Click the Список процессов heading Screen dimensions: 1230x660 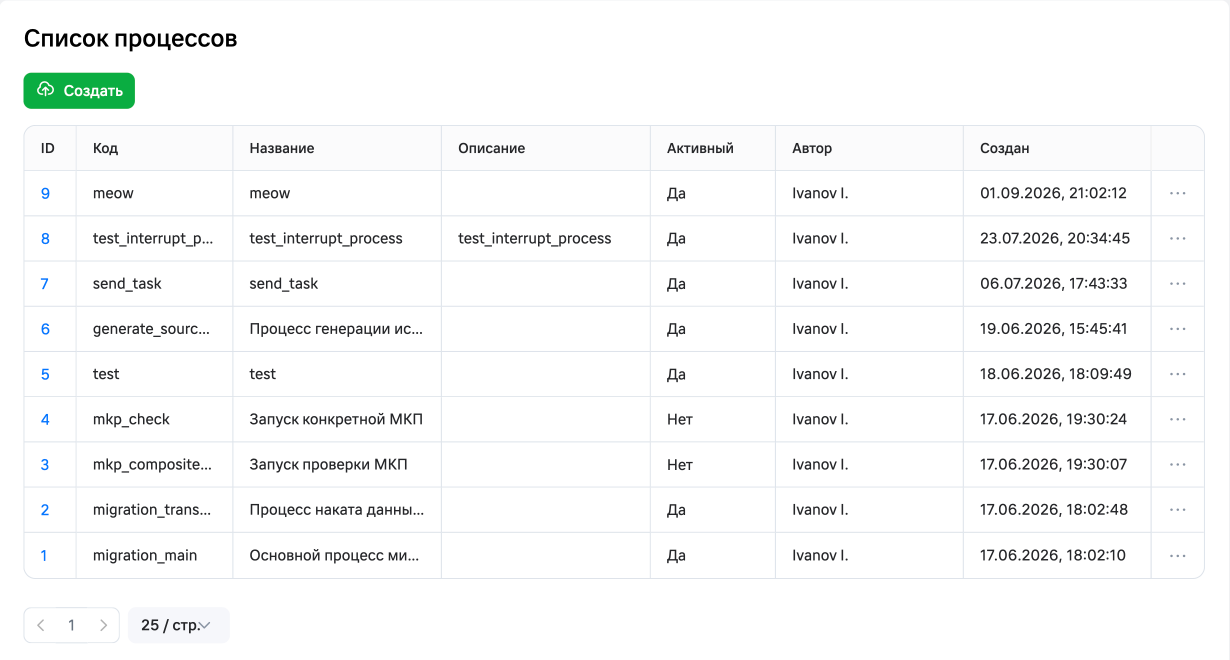[x=131, y=39]
